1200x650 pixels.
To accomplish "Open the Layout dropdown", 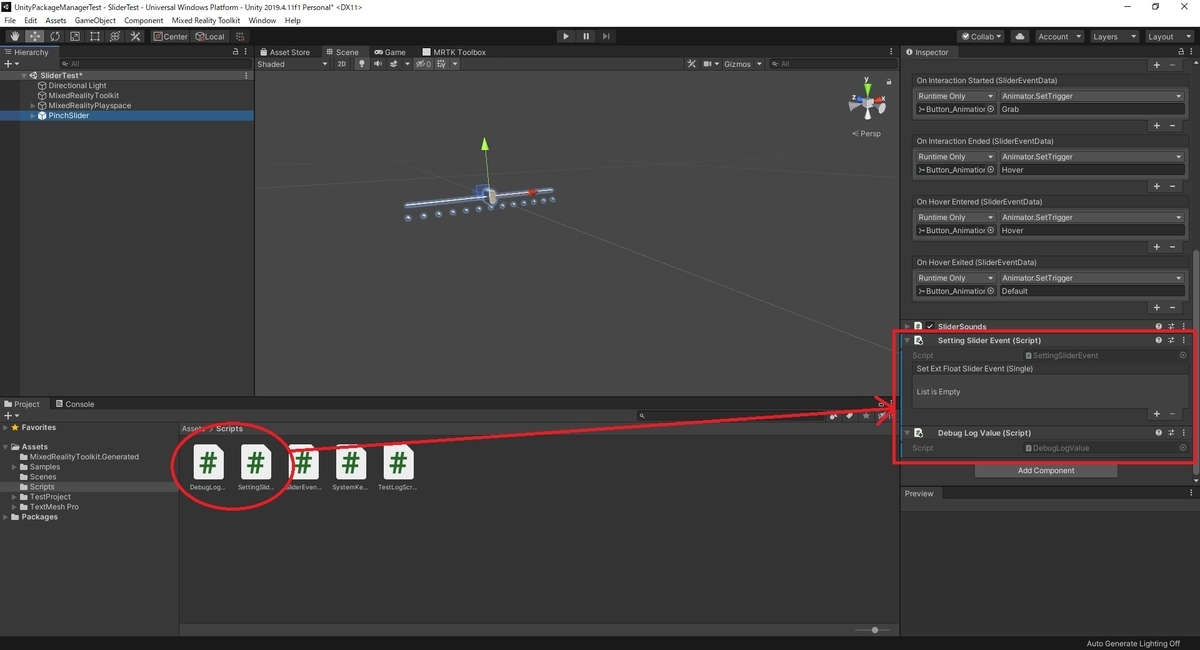I will pyautogui.click(x=1168, y=36).
